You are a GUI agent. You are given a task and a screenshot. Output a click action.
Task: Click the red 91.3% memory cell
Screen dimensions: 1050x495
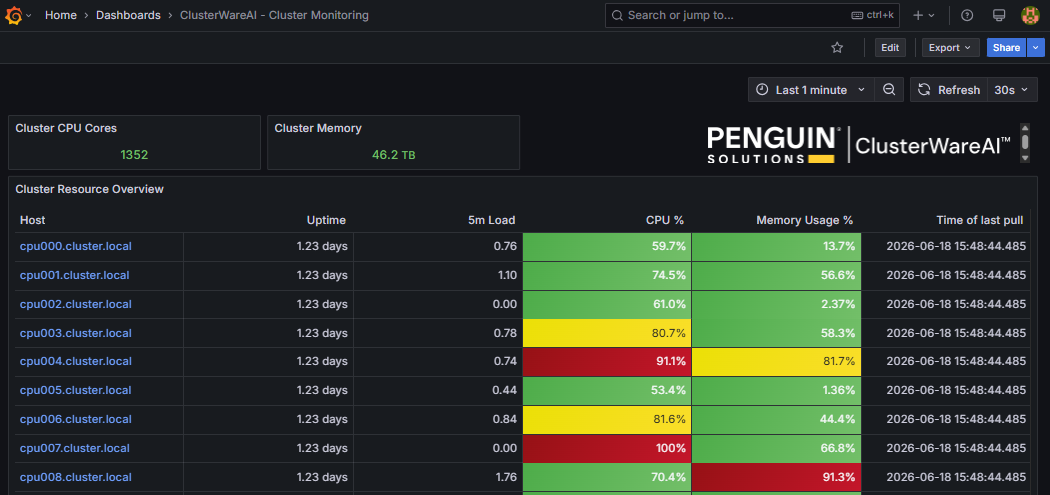pos(776,477)
